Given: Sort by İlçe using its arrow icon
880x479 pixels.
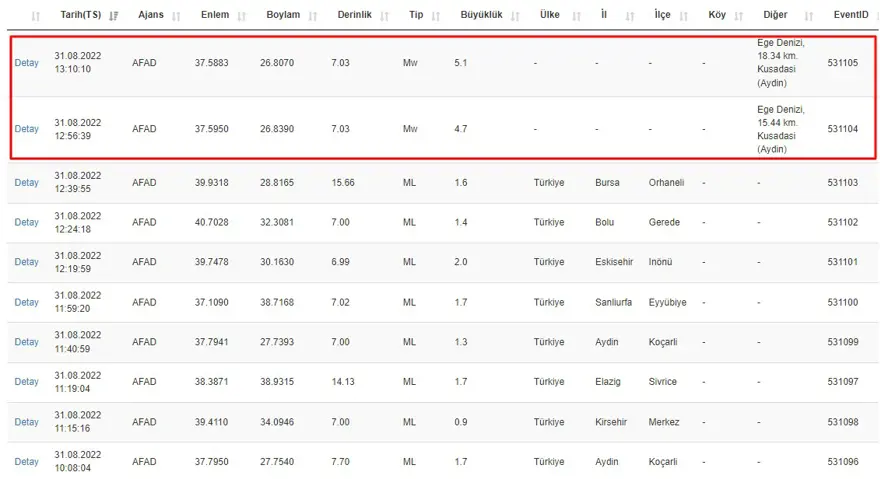Looking at the screenshot, I should click(685, 16).
